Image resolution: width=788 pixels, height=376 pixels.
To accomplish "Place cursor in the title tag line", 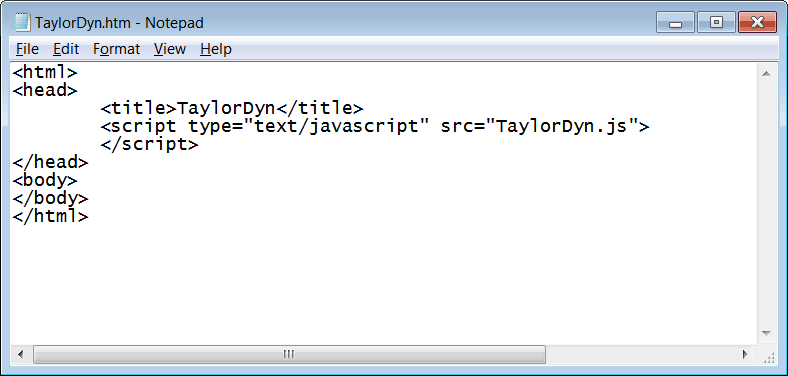I will point(232,108).
